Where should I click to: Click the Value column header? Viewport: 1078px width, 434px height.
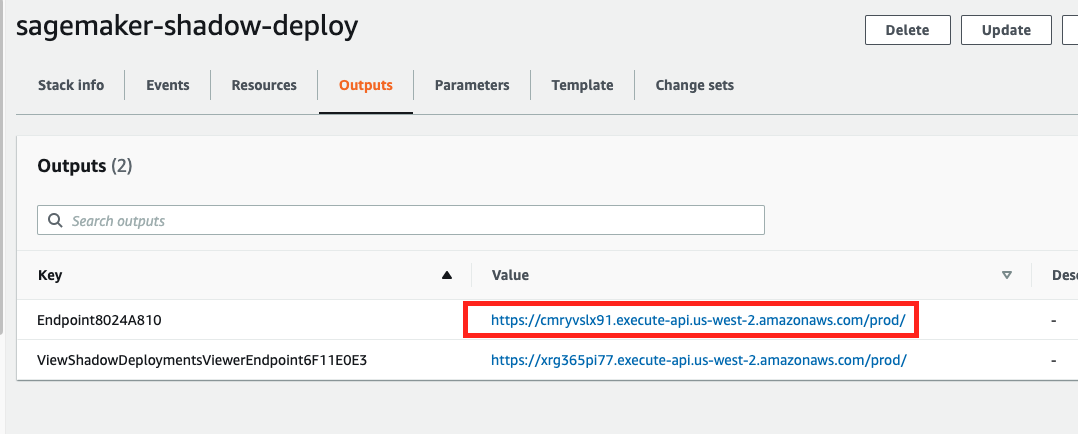[510, 275]
